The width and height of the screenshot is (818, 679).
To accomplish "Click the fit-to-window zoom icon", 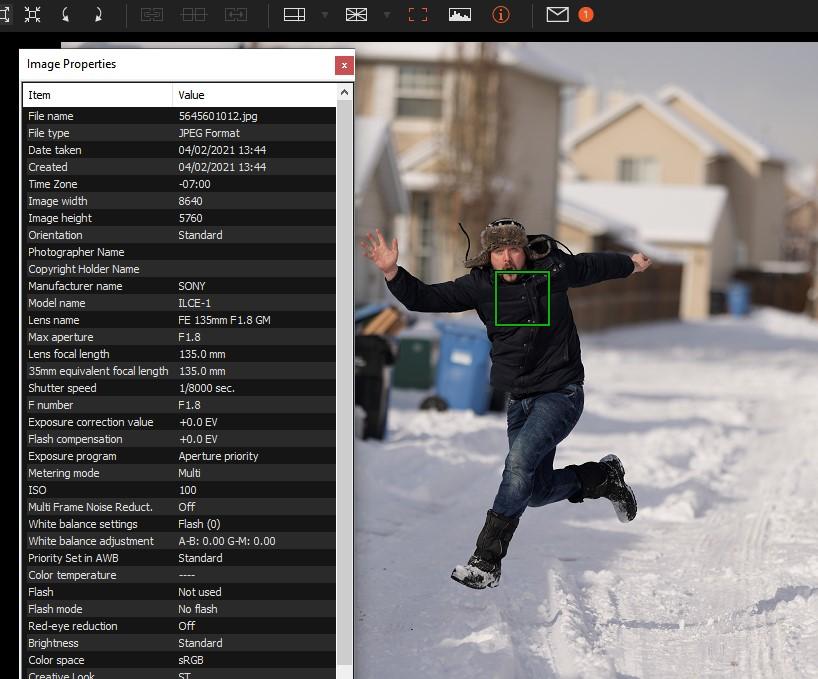I will point(32,15).
